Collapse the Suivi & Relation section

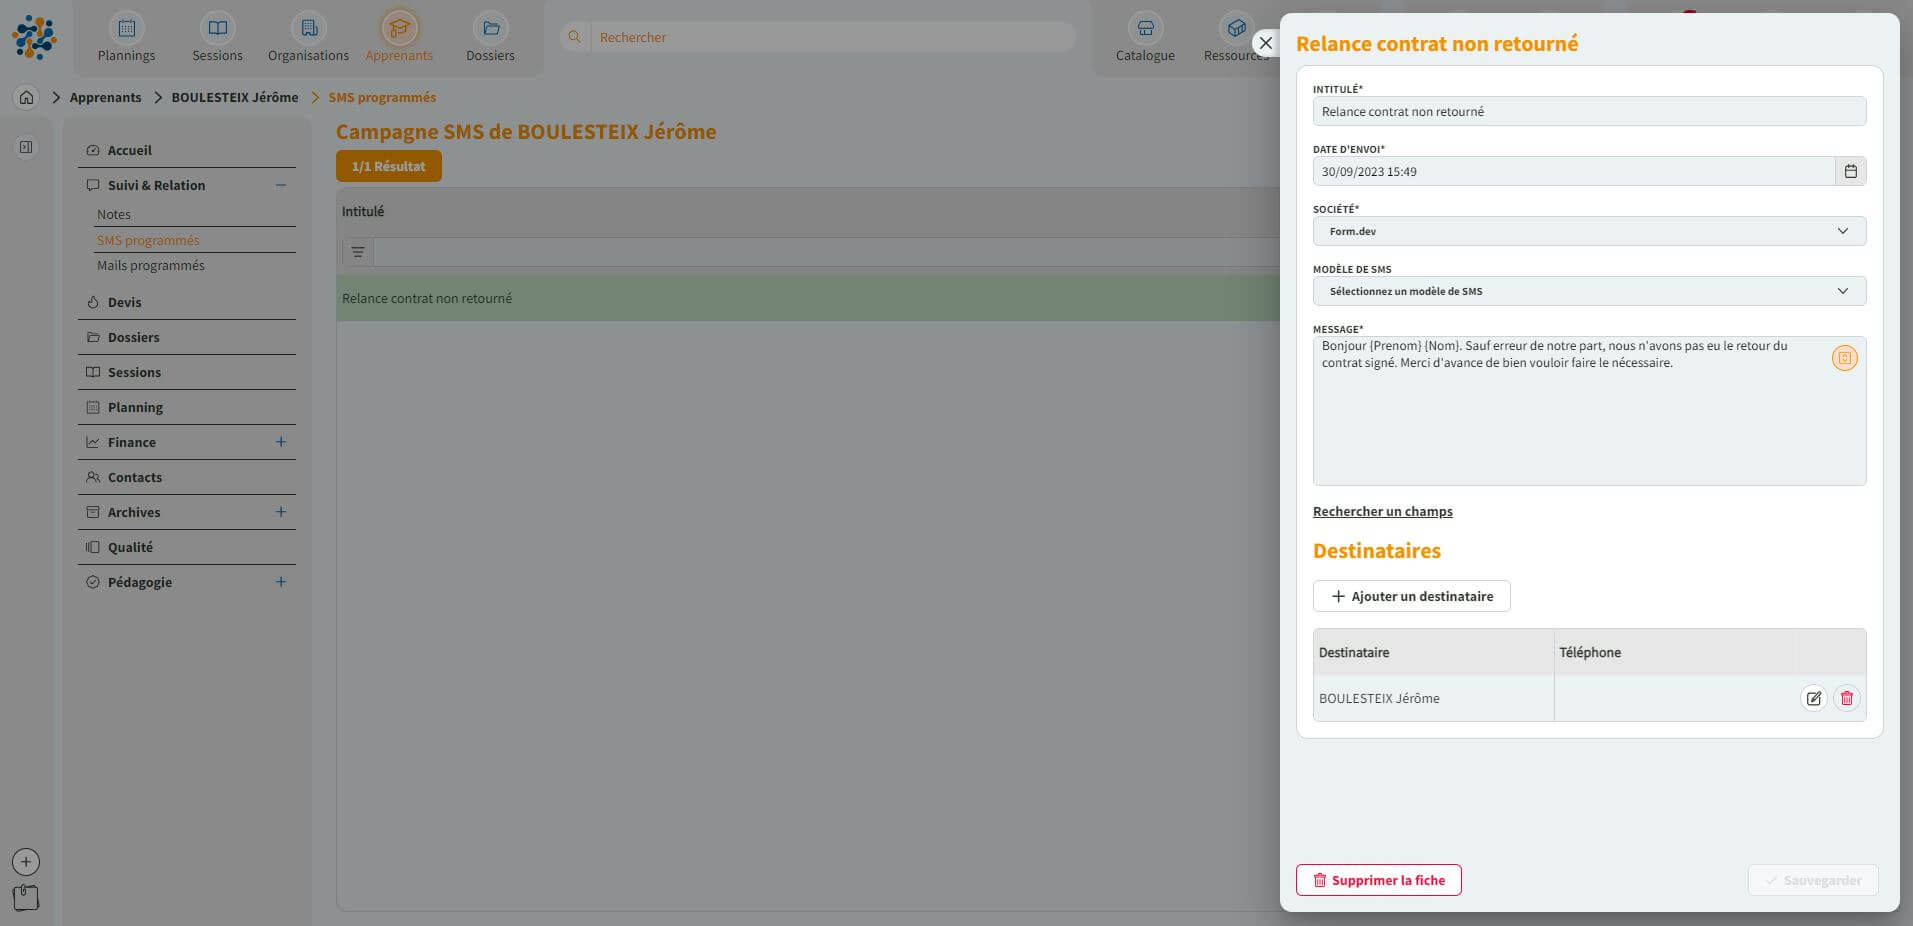(x=281, y=185)
